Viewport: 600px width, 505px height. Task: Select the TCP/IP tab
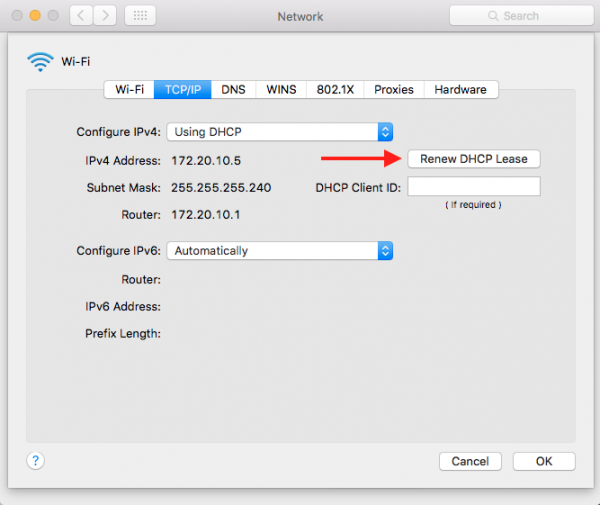(x=183, y=90)
